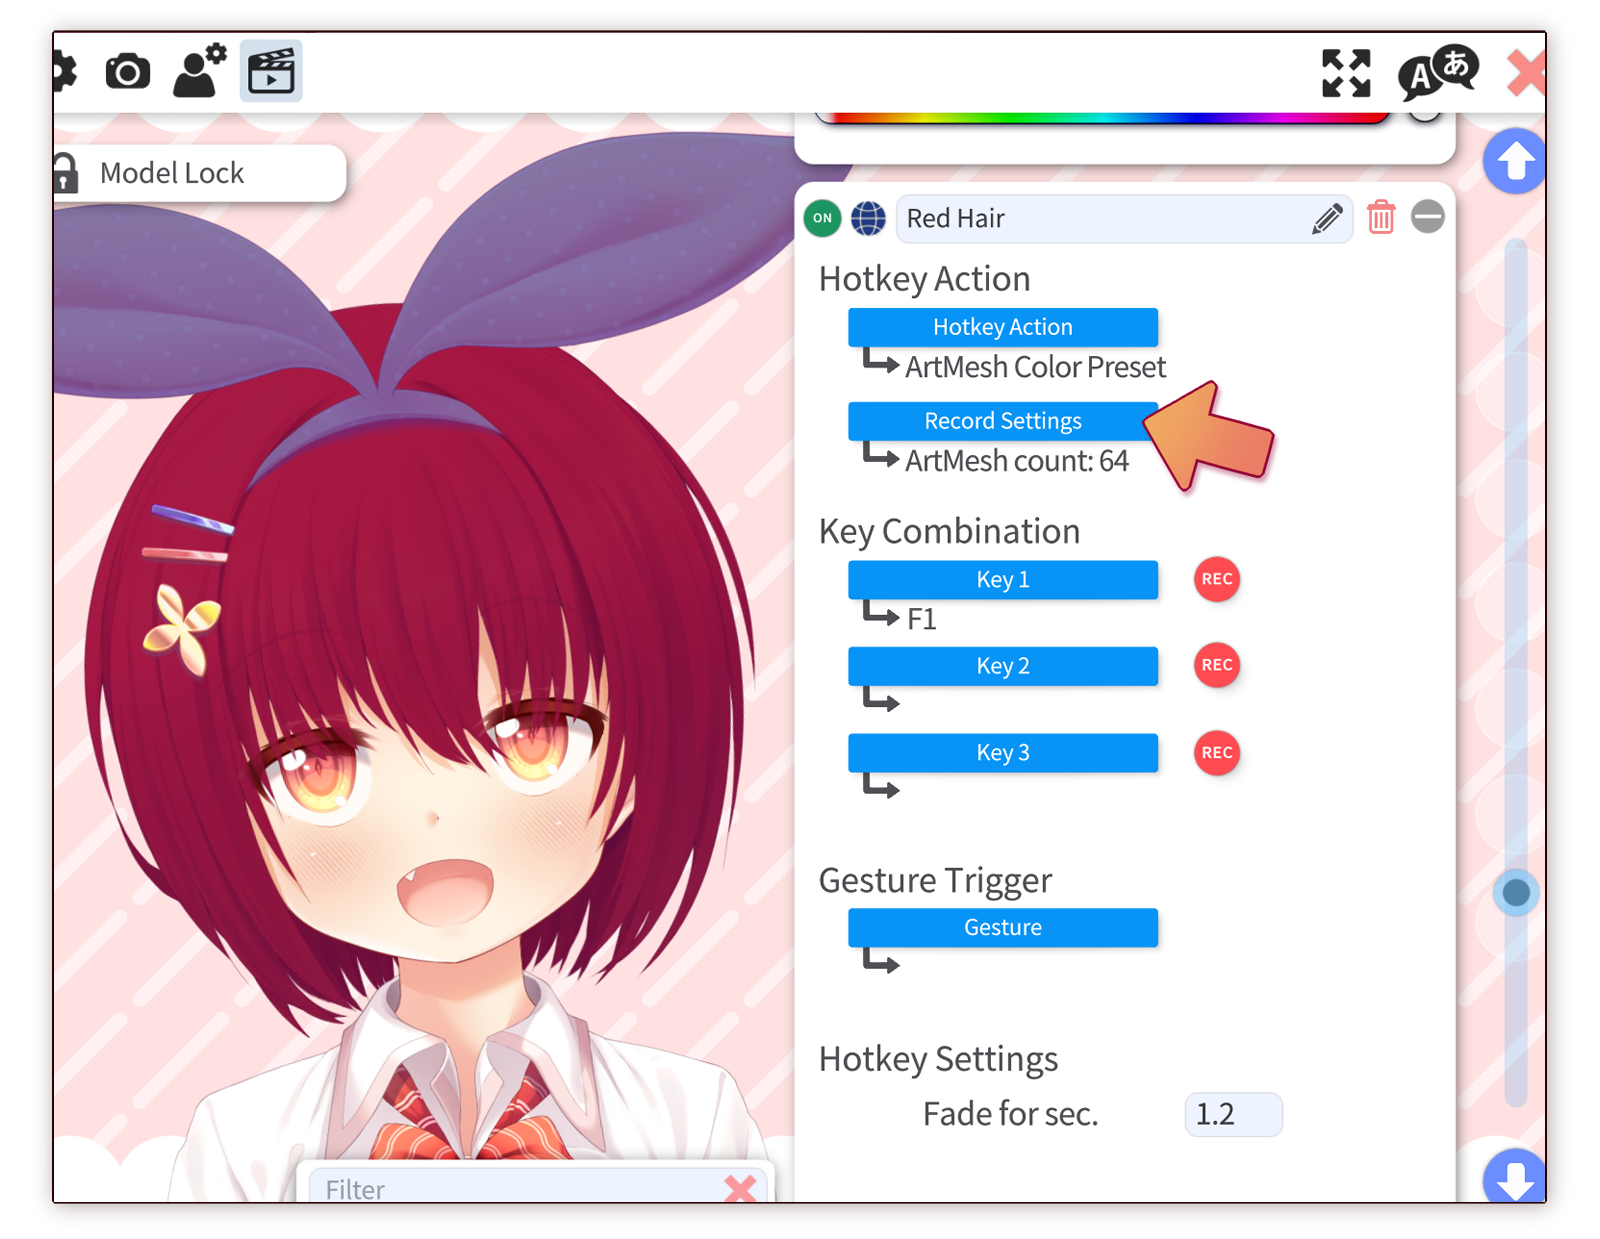Click the scroll up arrow button
1600x1239 pixels.
(x=1515, y=161)
